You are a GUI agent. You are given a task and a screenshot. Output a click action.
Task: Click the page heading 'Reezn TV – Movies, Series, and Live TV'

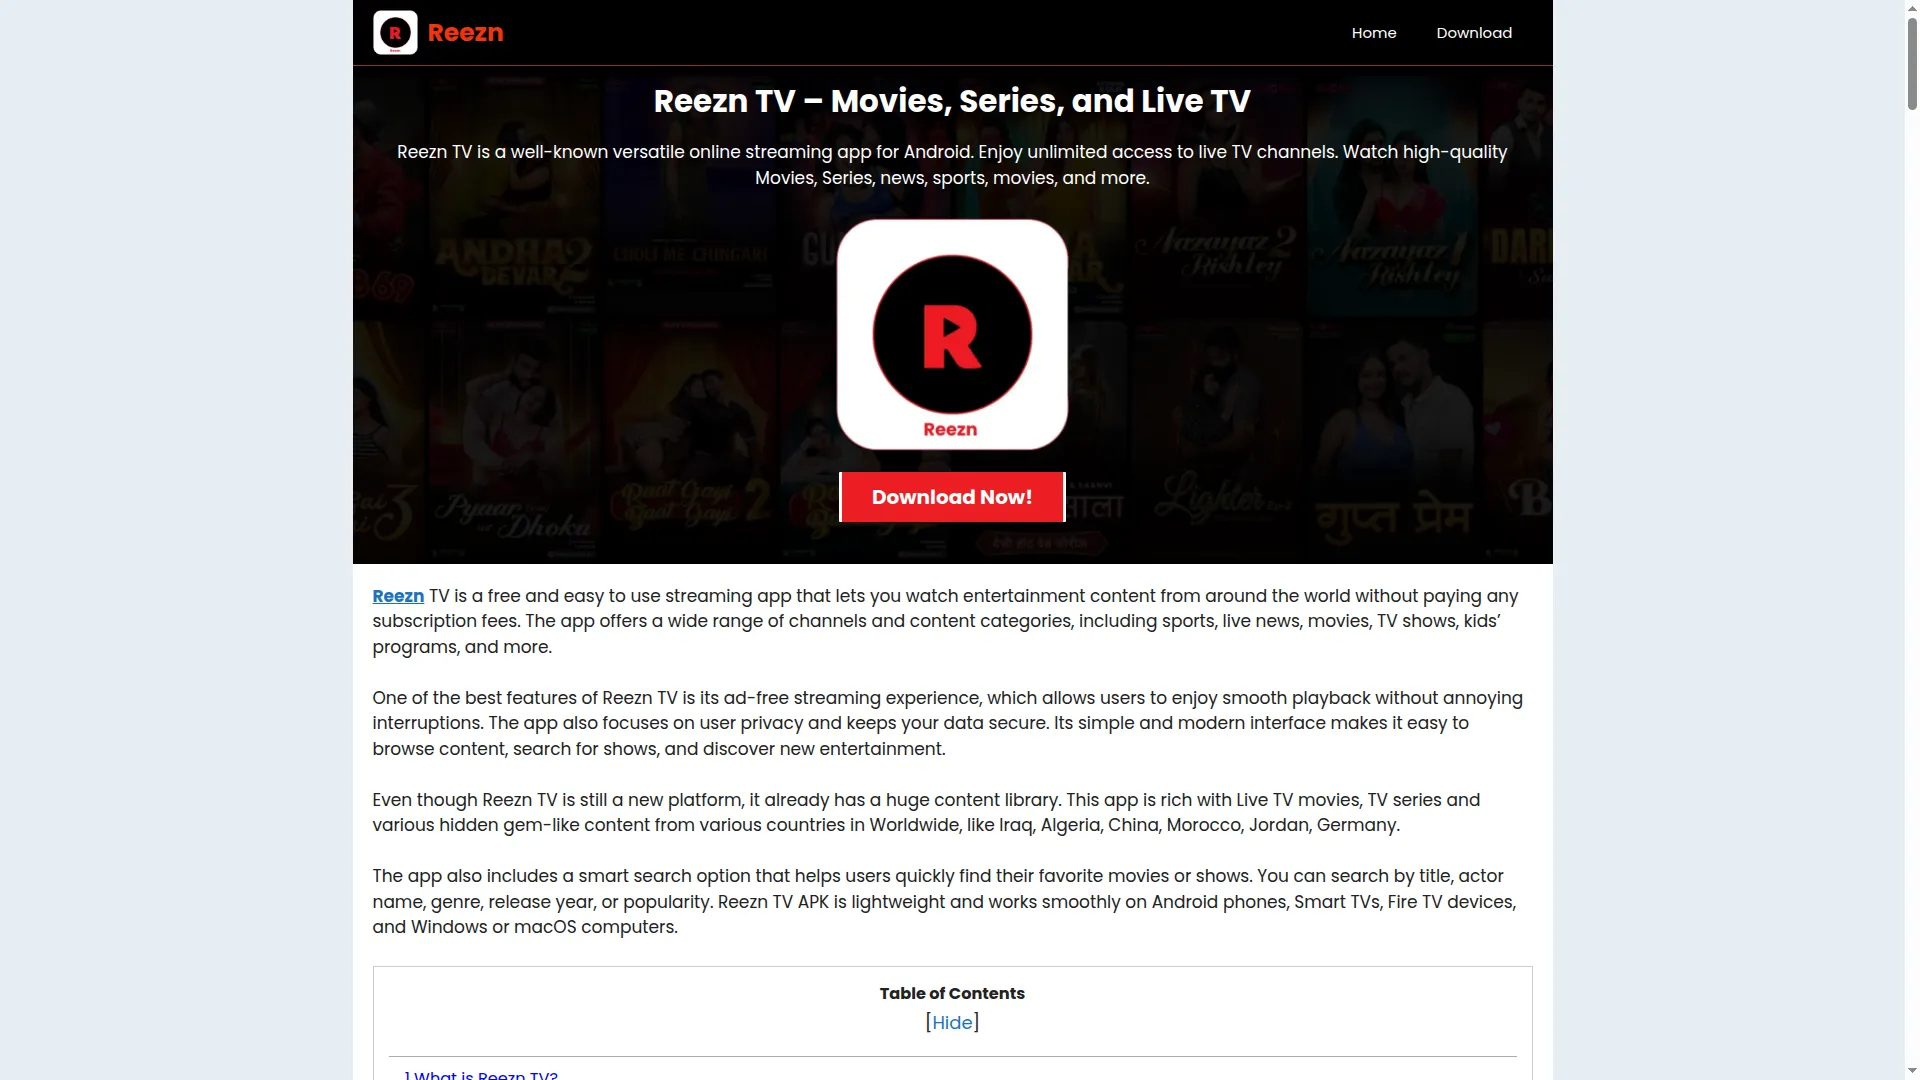click(952, 101)
